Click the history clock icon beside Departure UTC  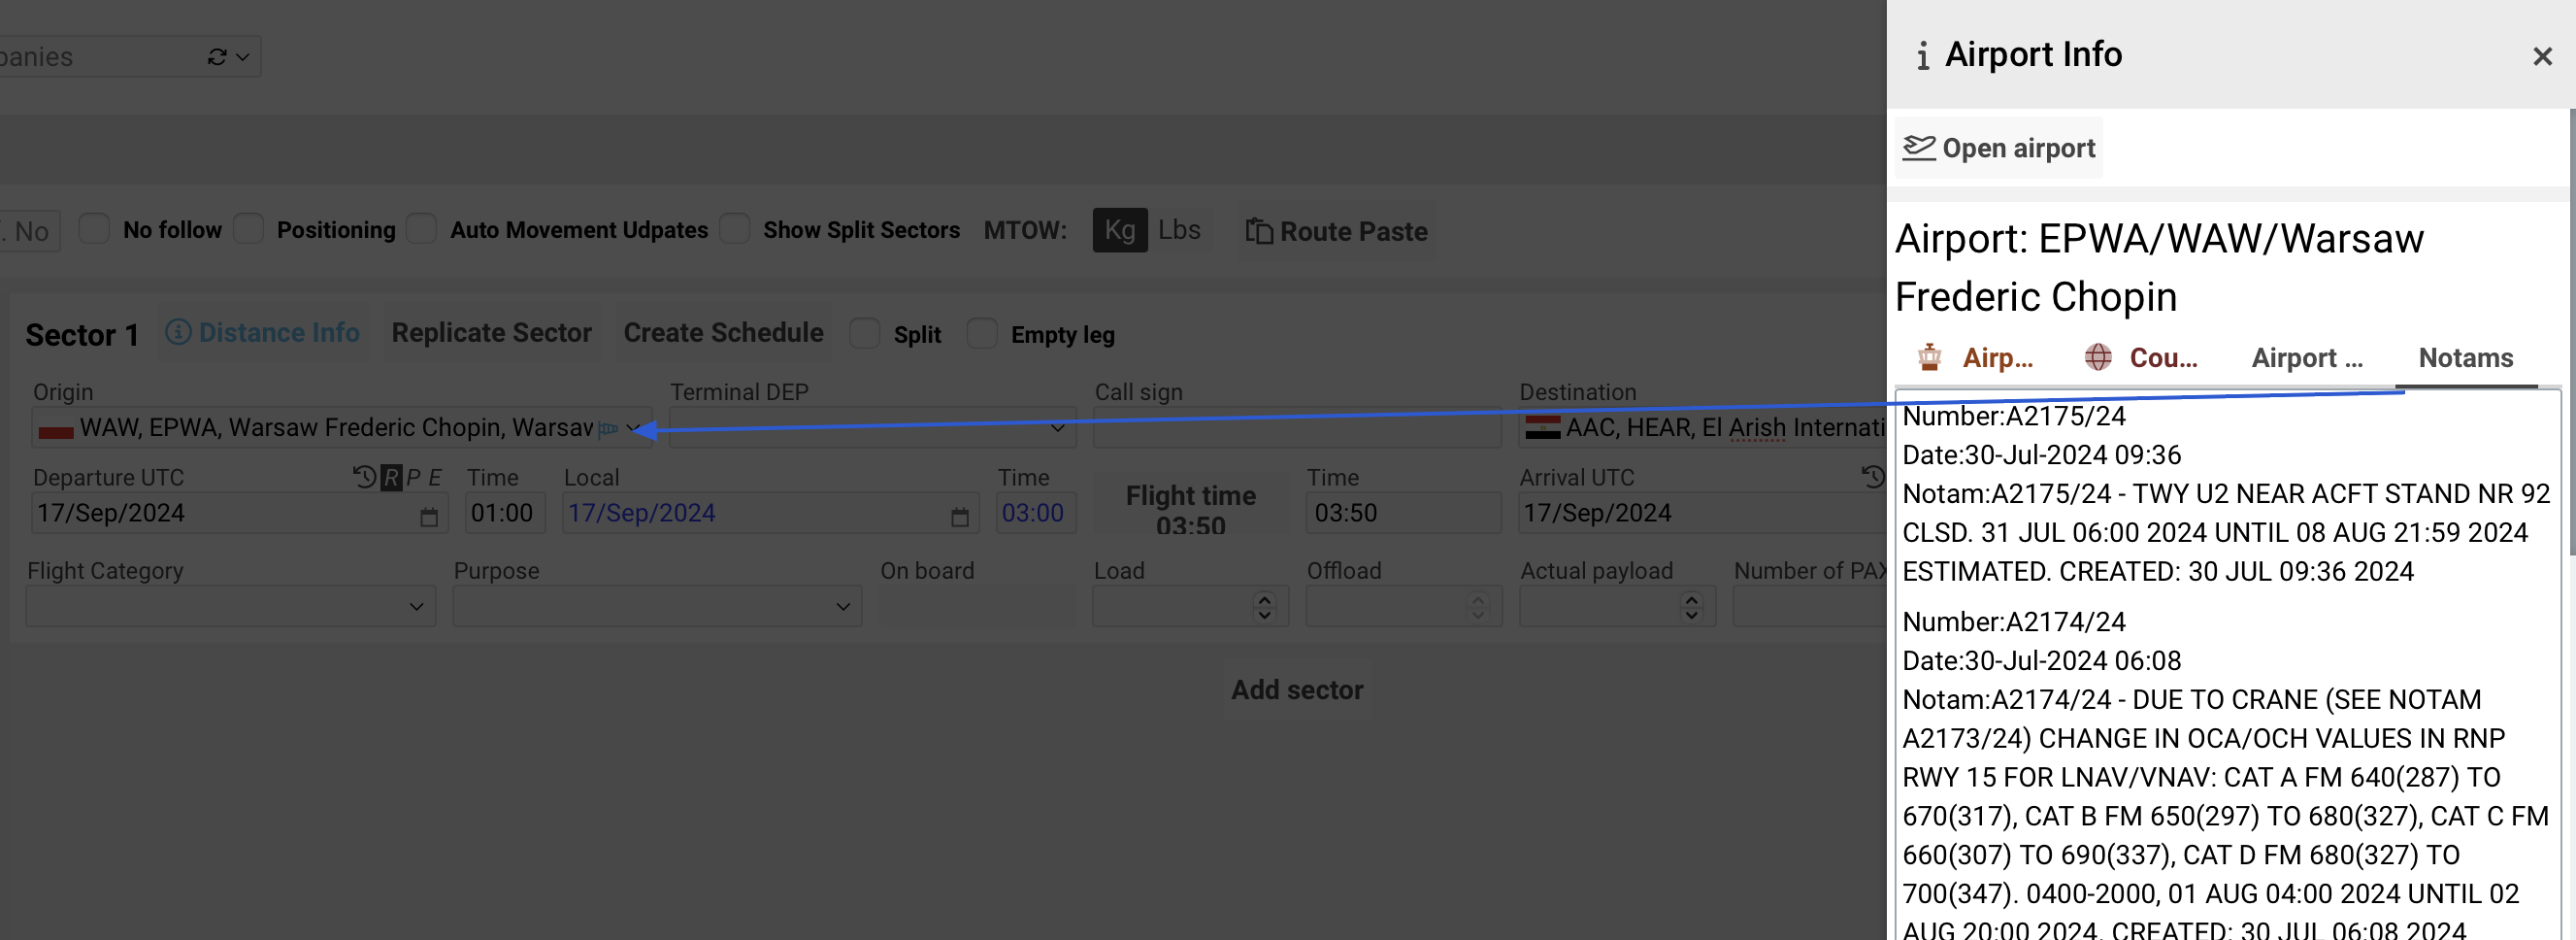pyautogui.click(x=364, y=477)
